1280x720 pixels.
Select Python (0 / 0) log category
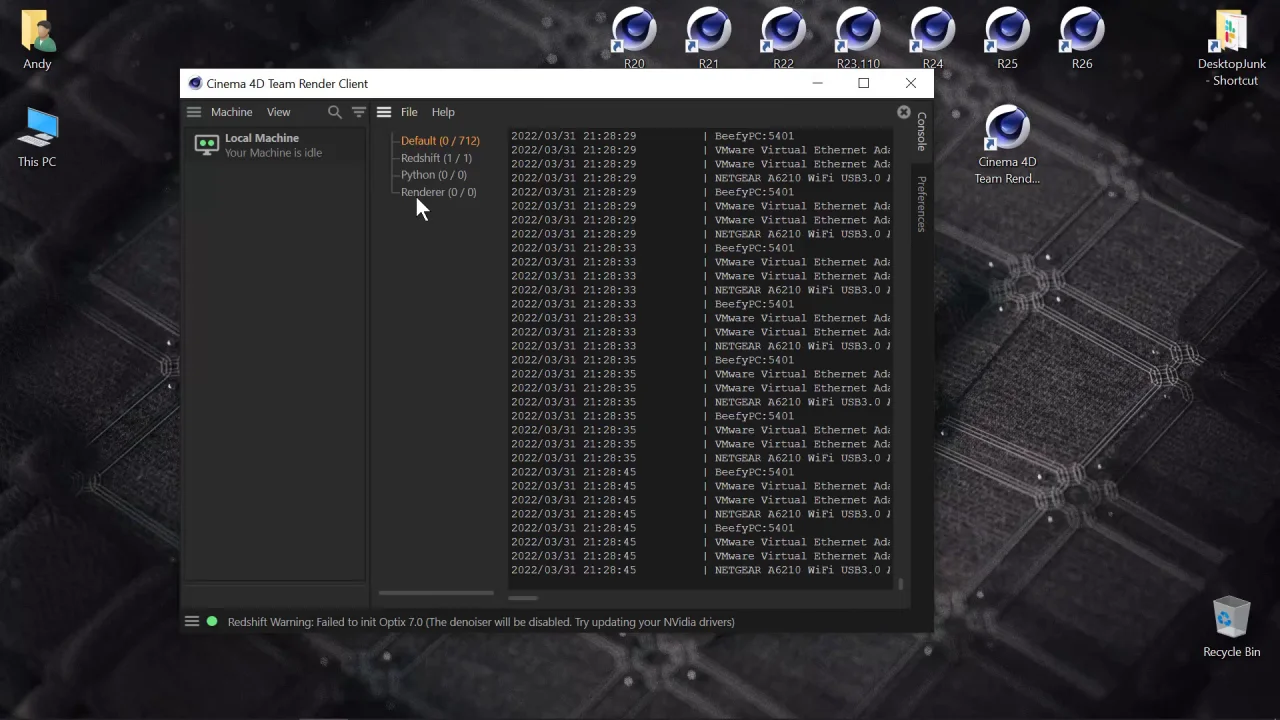pyautogui.click(x=433, y=175)
